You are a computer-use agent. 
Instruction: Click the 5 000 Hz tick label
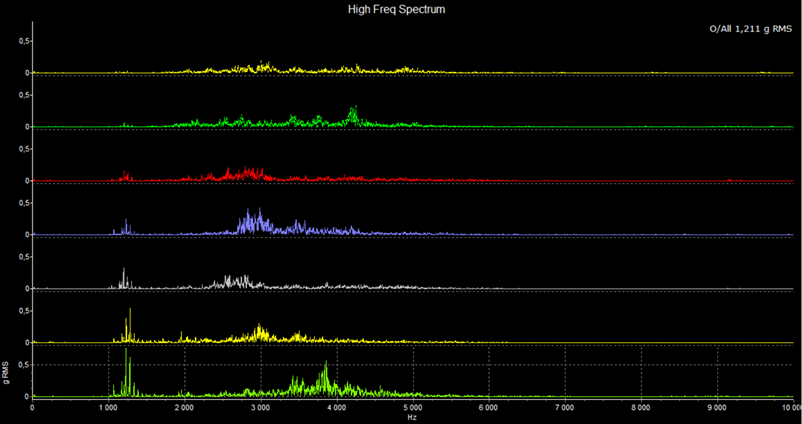click(x=412, y=408)
